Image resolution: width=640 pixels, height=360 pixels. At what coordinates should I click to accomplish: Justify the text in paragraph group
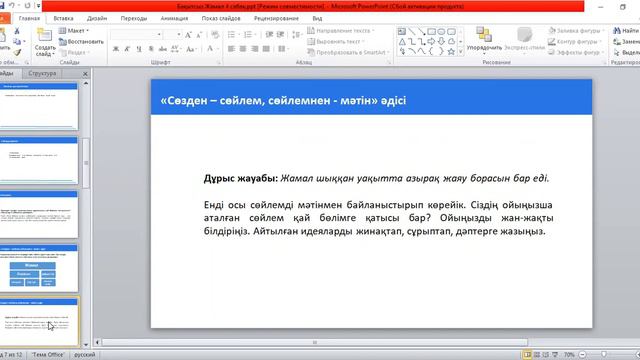pyautogui.click(x=266, y=49)
